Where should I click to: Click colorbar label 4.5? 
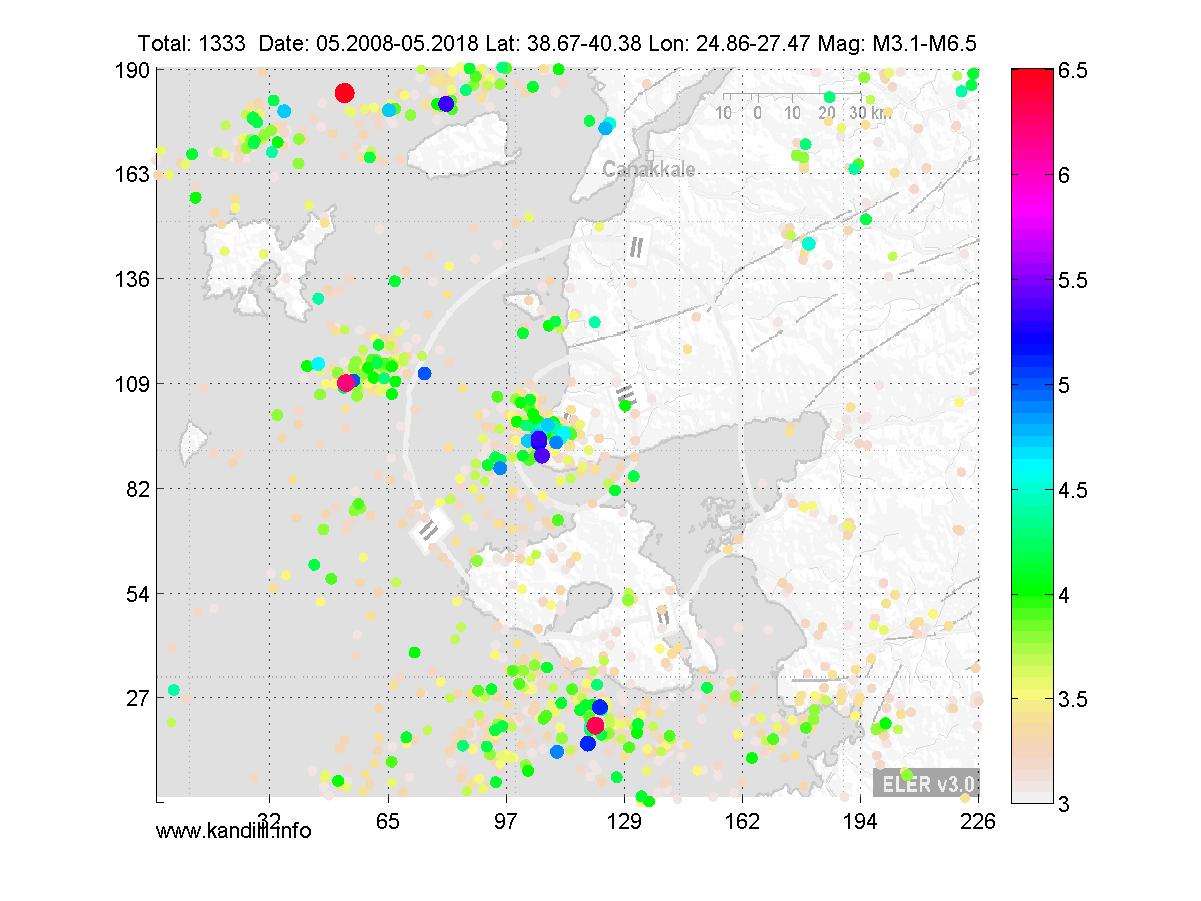(x=1072, y=490)
